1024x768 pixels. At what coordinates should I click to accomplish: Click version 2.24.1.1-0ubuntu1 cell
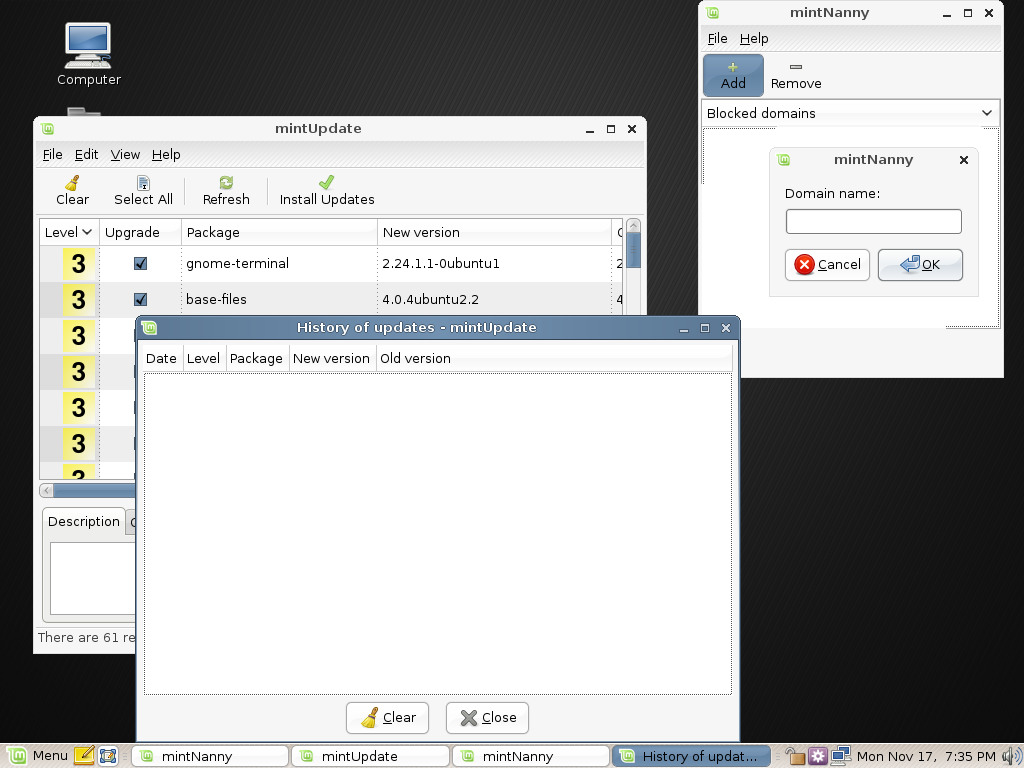pyautogui.click(x=441, y=264)
